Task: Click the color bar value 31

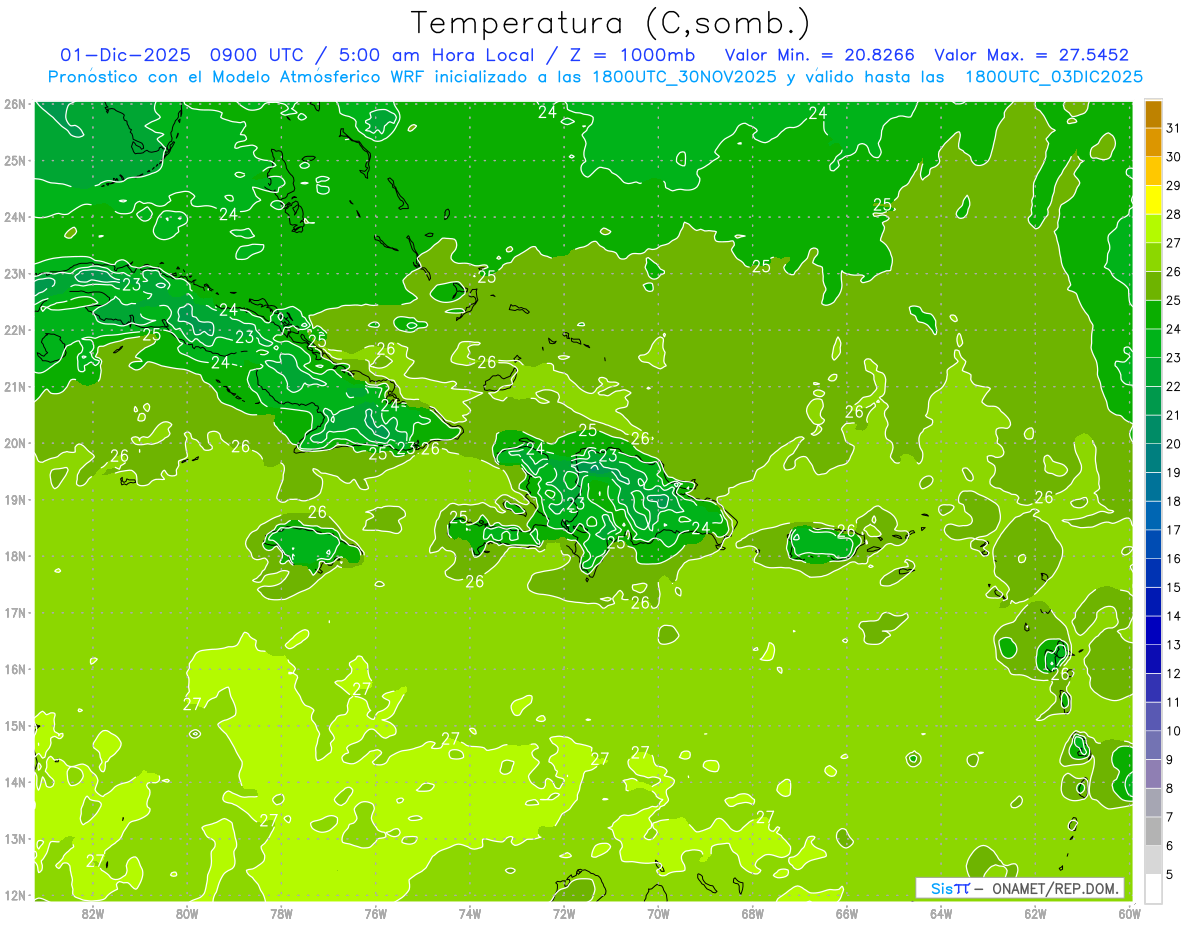Action: [1174, 127]
